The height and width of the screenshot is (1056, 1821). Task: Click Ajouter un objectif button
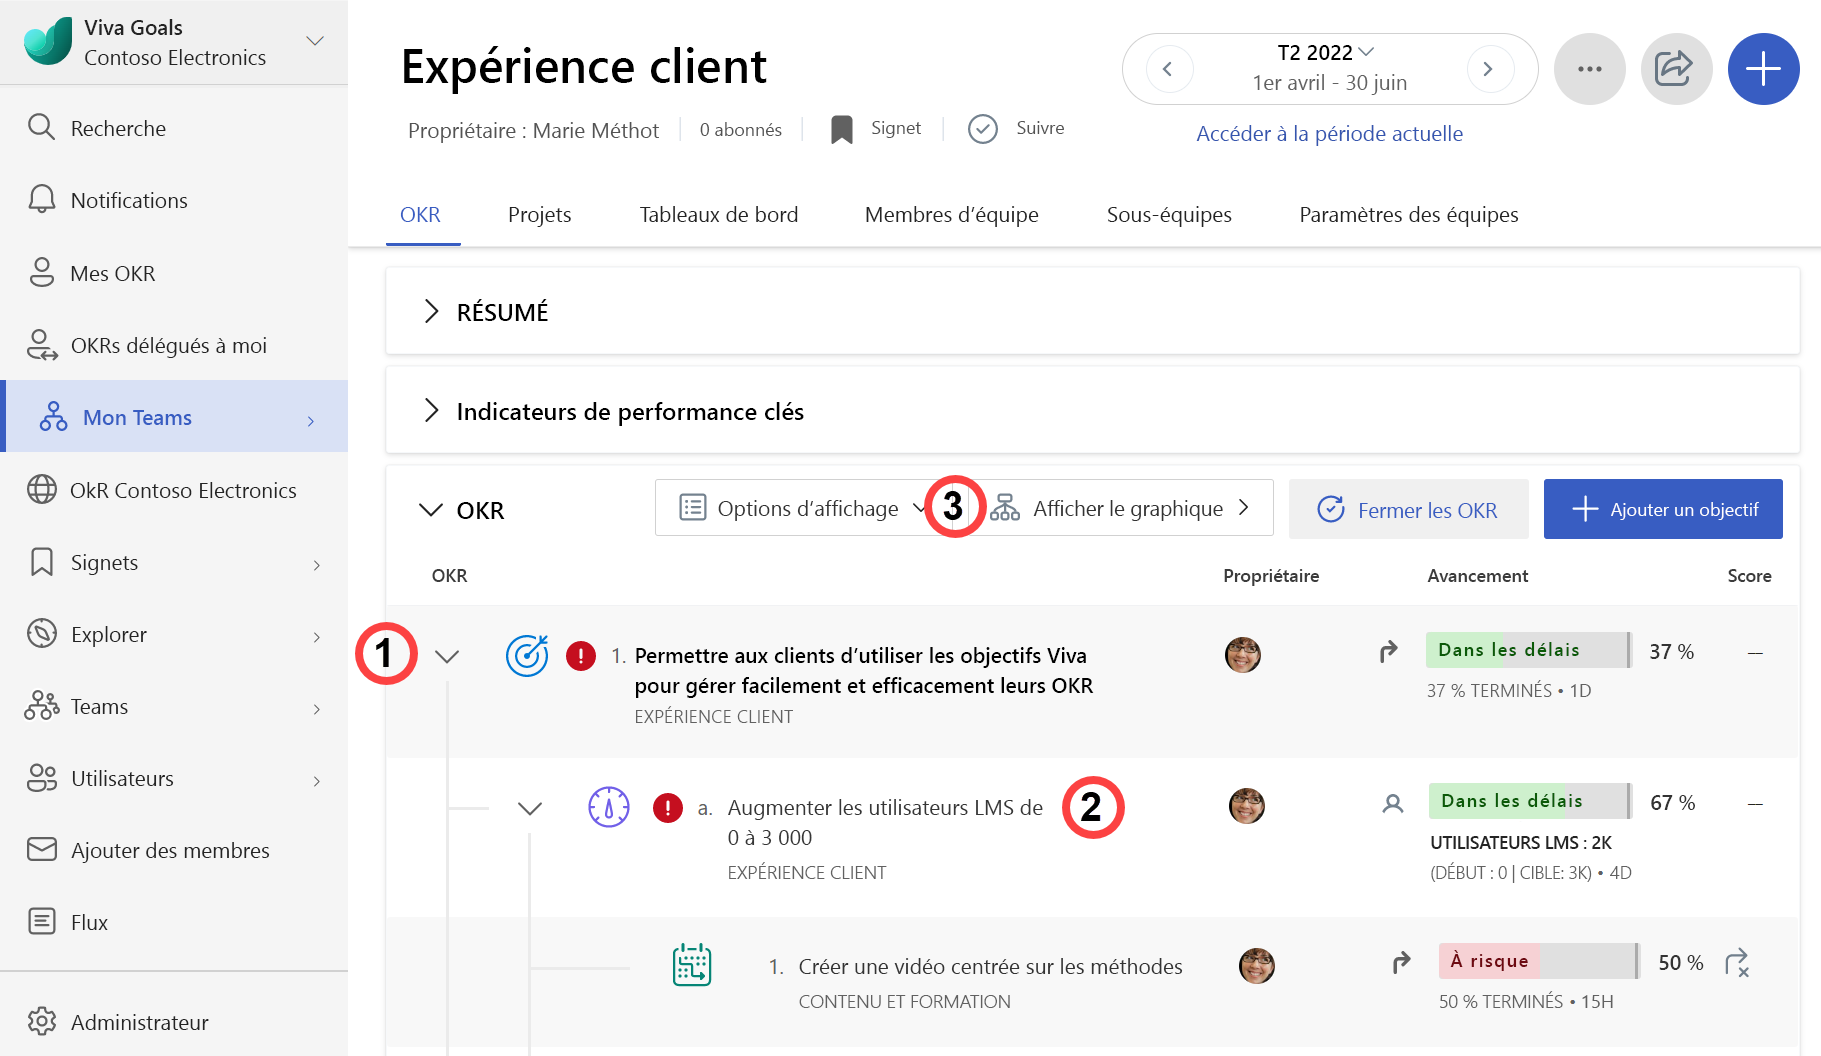click(x=1663, y=509)
